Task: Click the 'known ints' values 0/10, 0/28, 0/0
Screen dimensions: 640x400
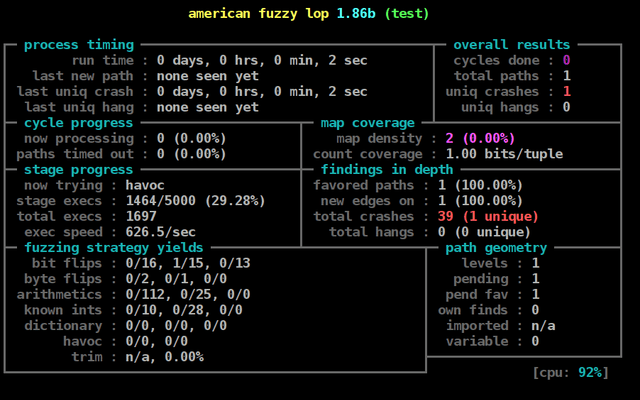Action: (x=184, y=310)
